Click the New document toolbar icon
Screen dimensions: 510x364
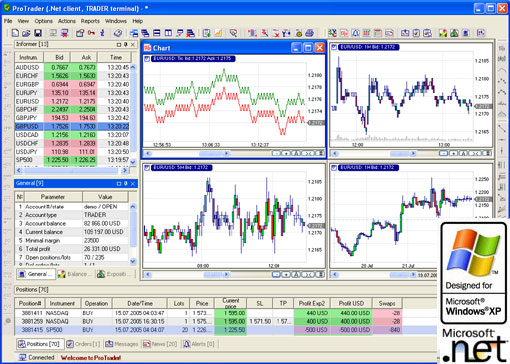coord(15,33)
